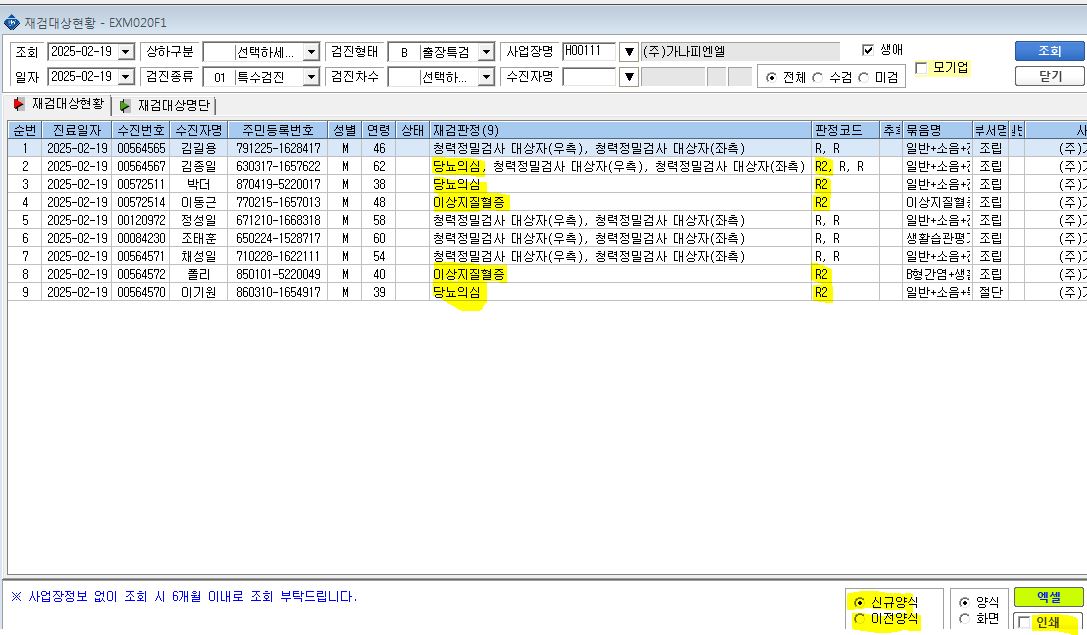Screen dimensions: 1087x635
Task: Select the green flag 재검대상명단 tab icon
Action: pyautogui.click(x=125, y=105)
